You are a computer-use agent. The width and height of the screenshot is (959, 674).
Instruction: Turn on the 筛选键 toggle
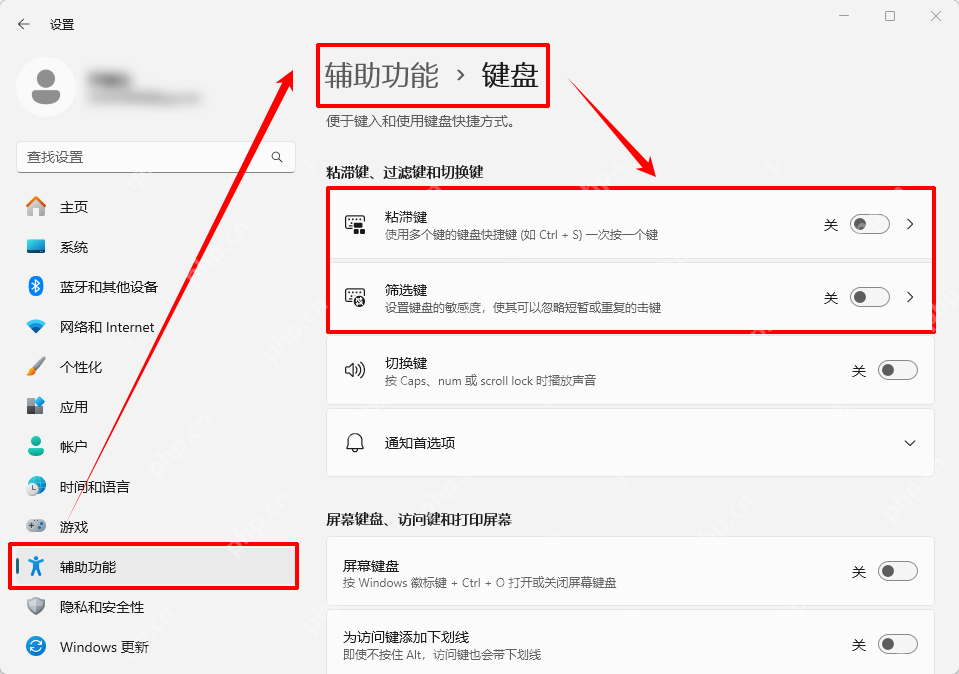[870, 297]
